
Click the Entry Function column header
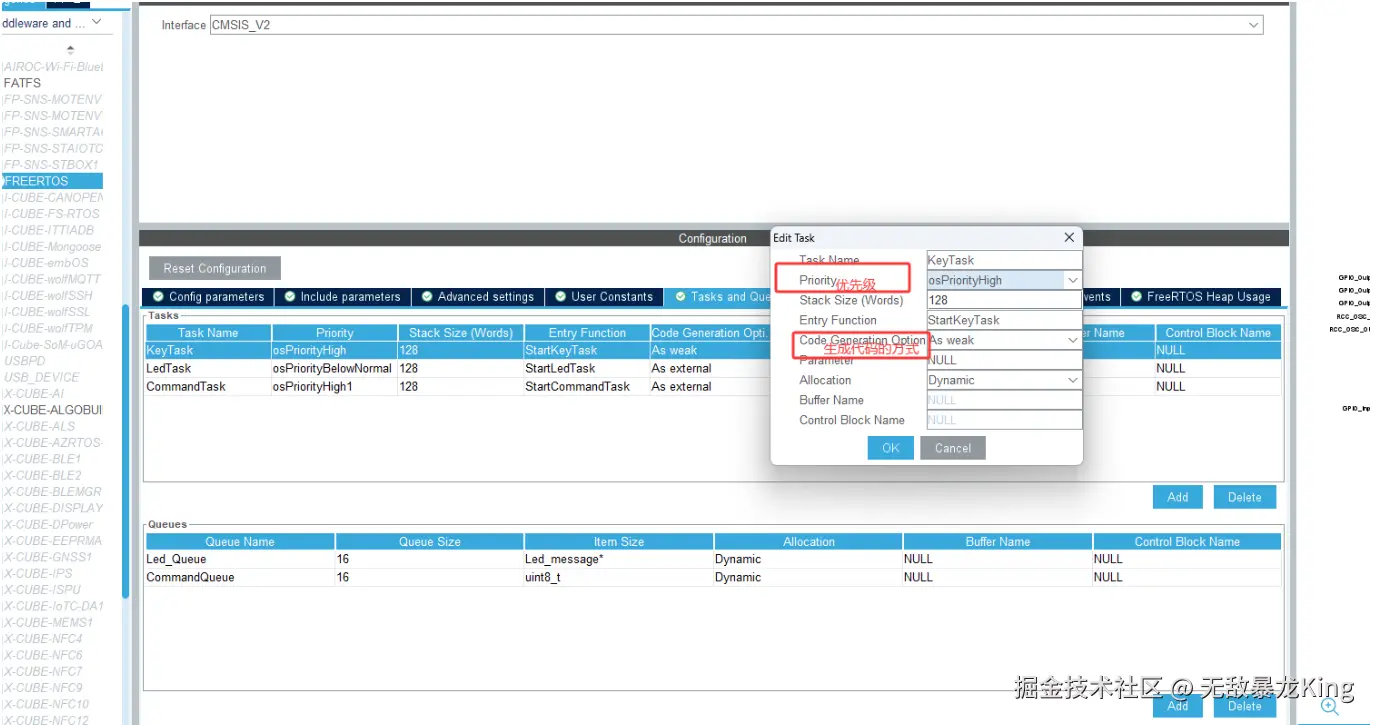coord(587,333)
